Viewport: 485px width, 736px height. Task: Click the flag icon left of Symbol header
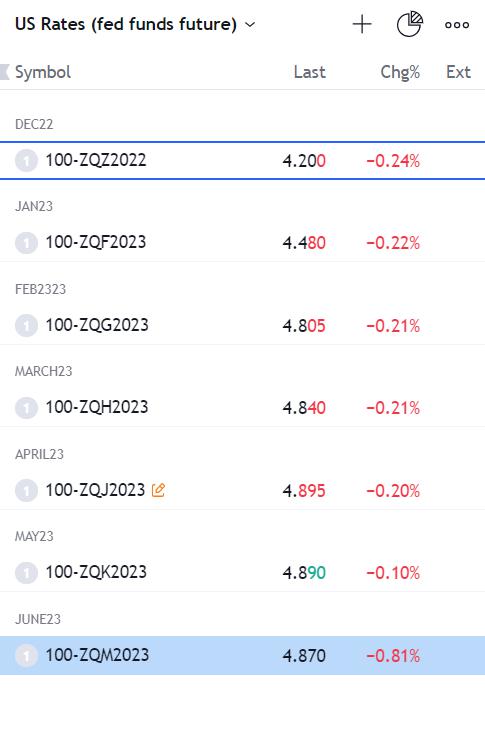point(5,72)
